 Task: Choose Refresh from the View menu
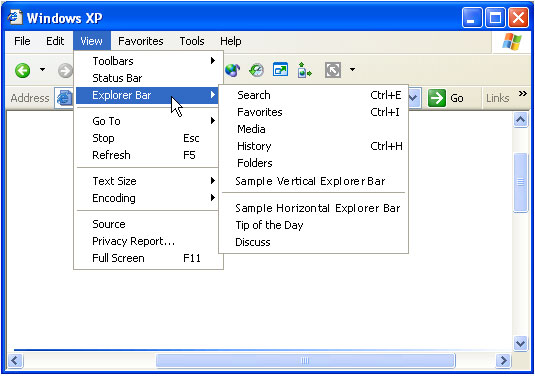[x=146, y=155]
